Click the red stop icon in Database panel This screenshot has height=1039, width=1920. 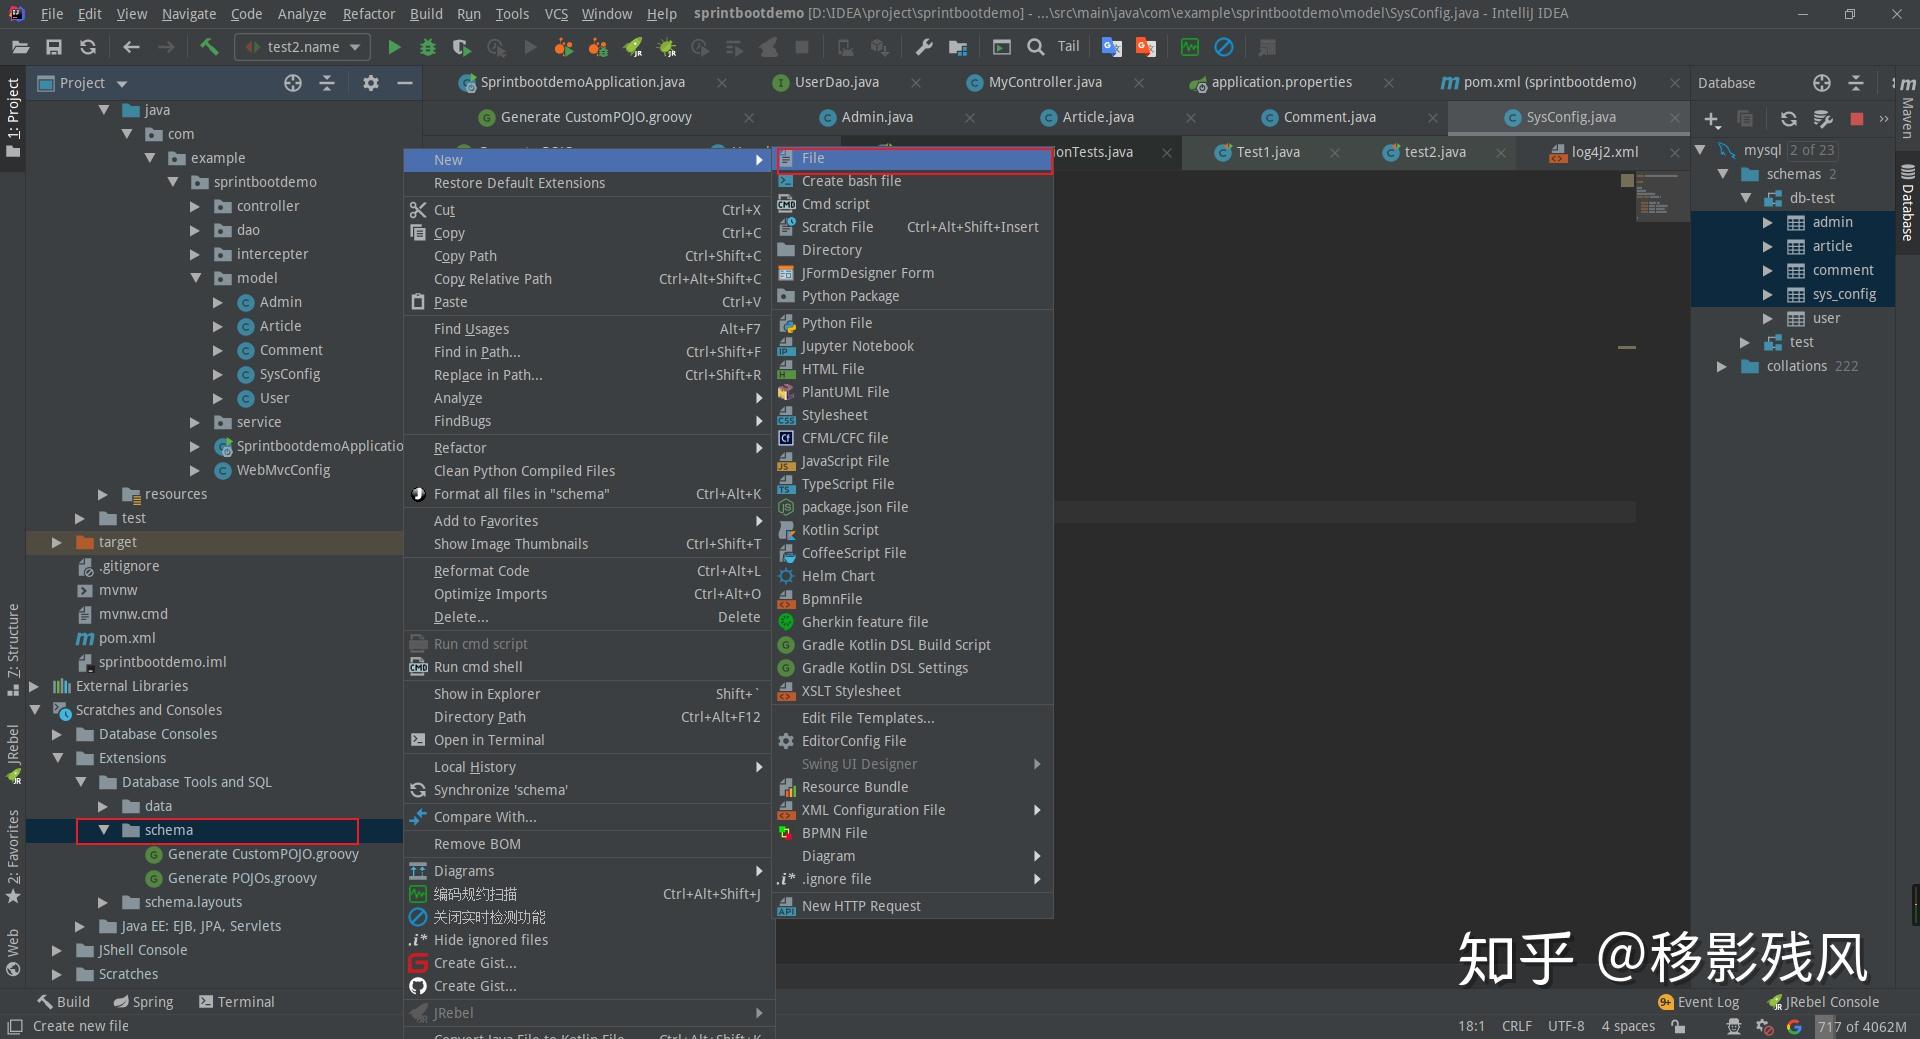(x=1856, y=119)
